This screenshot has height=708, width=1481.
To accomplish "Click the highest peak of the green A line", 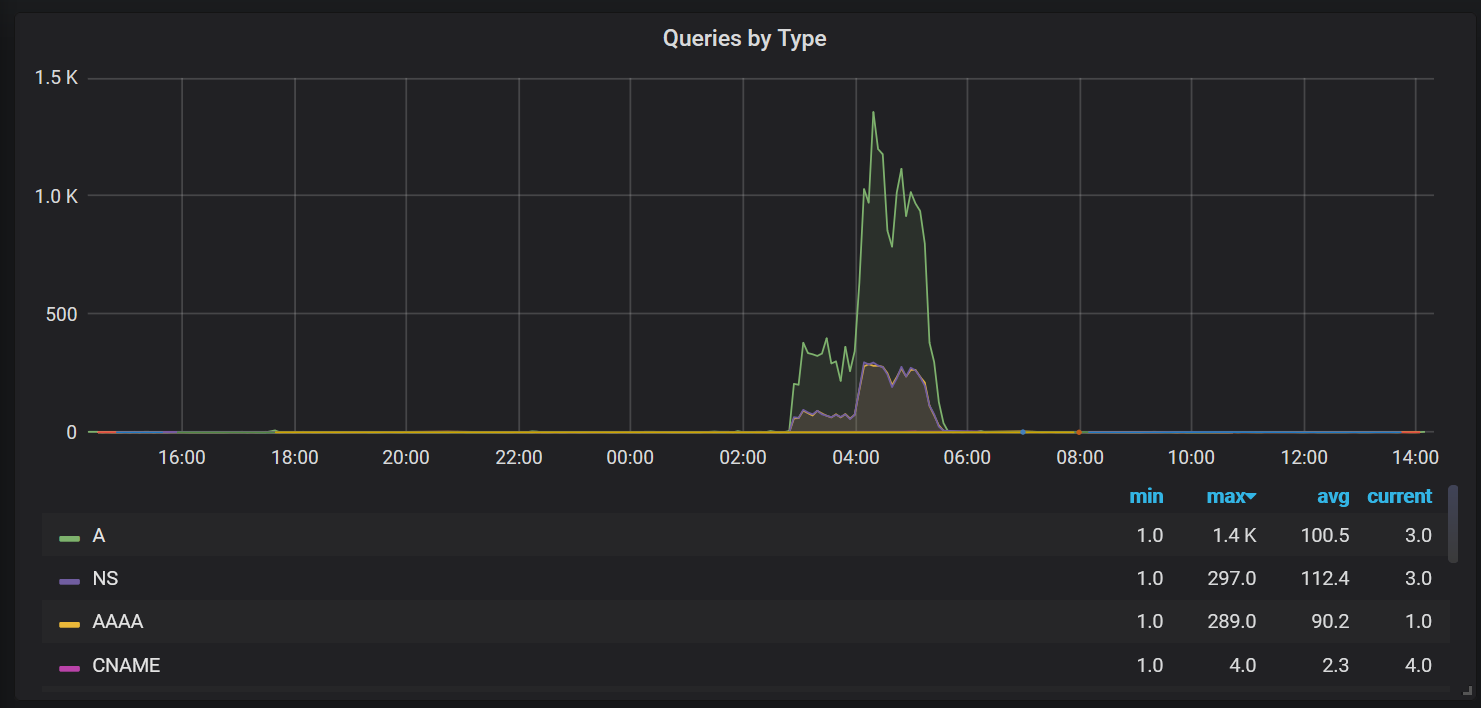I will tap(873, 112).
